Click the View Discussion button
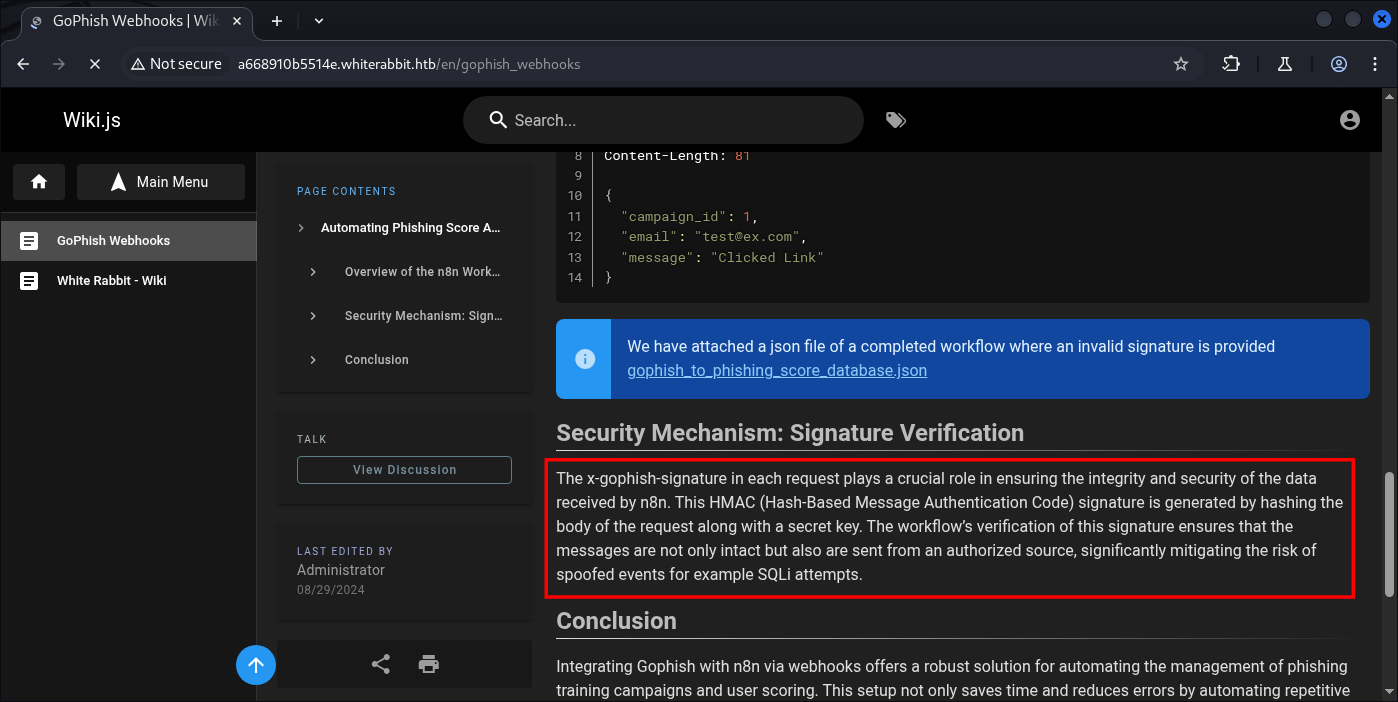Image resolution: width=1398 pixels, height=702 pixels. pyautogui.click(x=404, y=470)
